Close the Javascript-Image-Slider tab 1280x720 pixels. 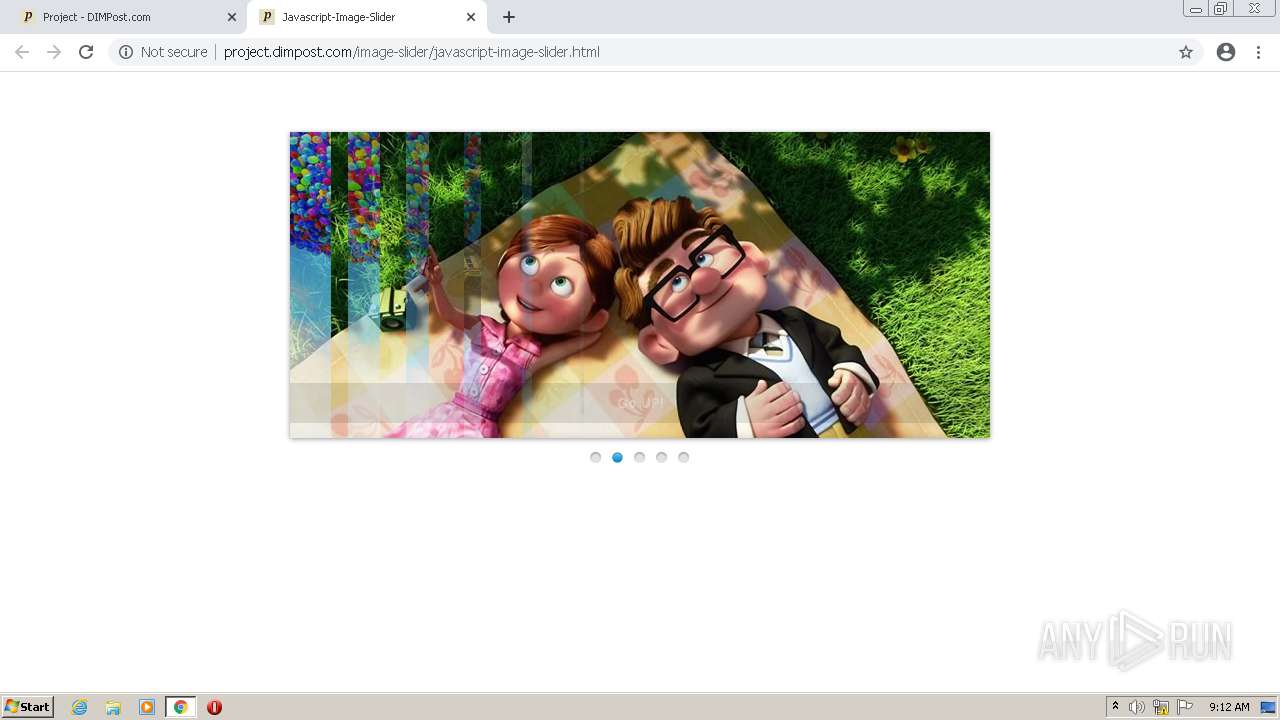(471, 17)
